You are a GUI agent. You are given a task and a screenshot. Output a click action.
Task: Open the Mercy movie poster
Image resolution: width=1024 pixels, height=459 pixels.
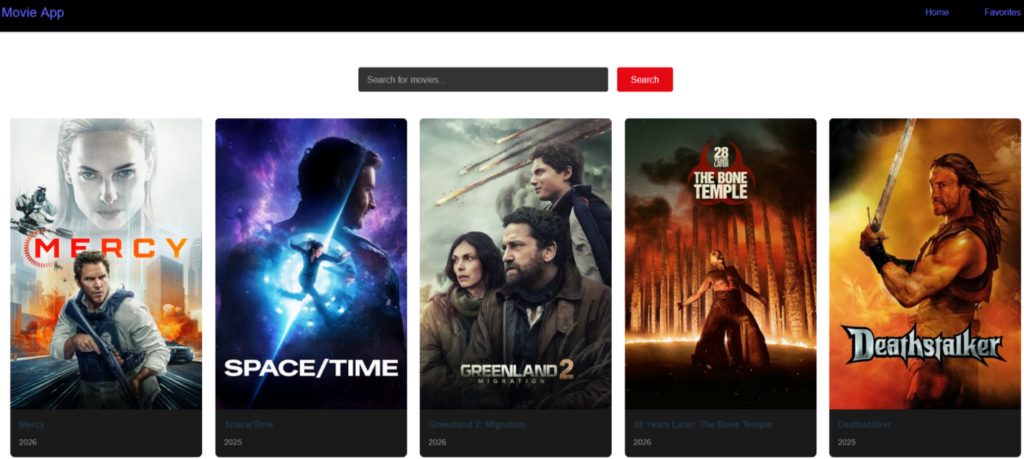coord(106,264)
